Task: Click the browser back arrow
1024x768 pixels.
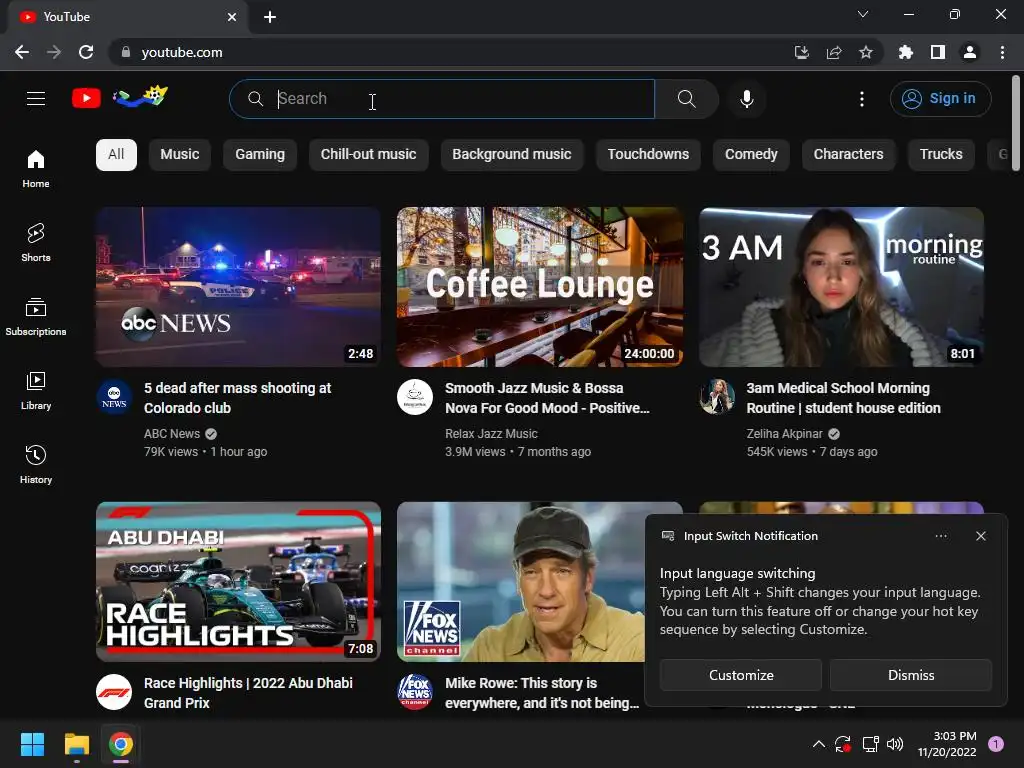Action: (22, 52)
